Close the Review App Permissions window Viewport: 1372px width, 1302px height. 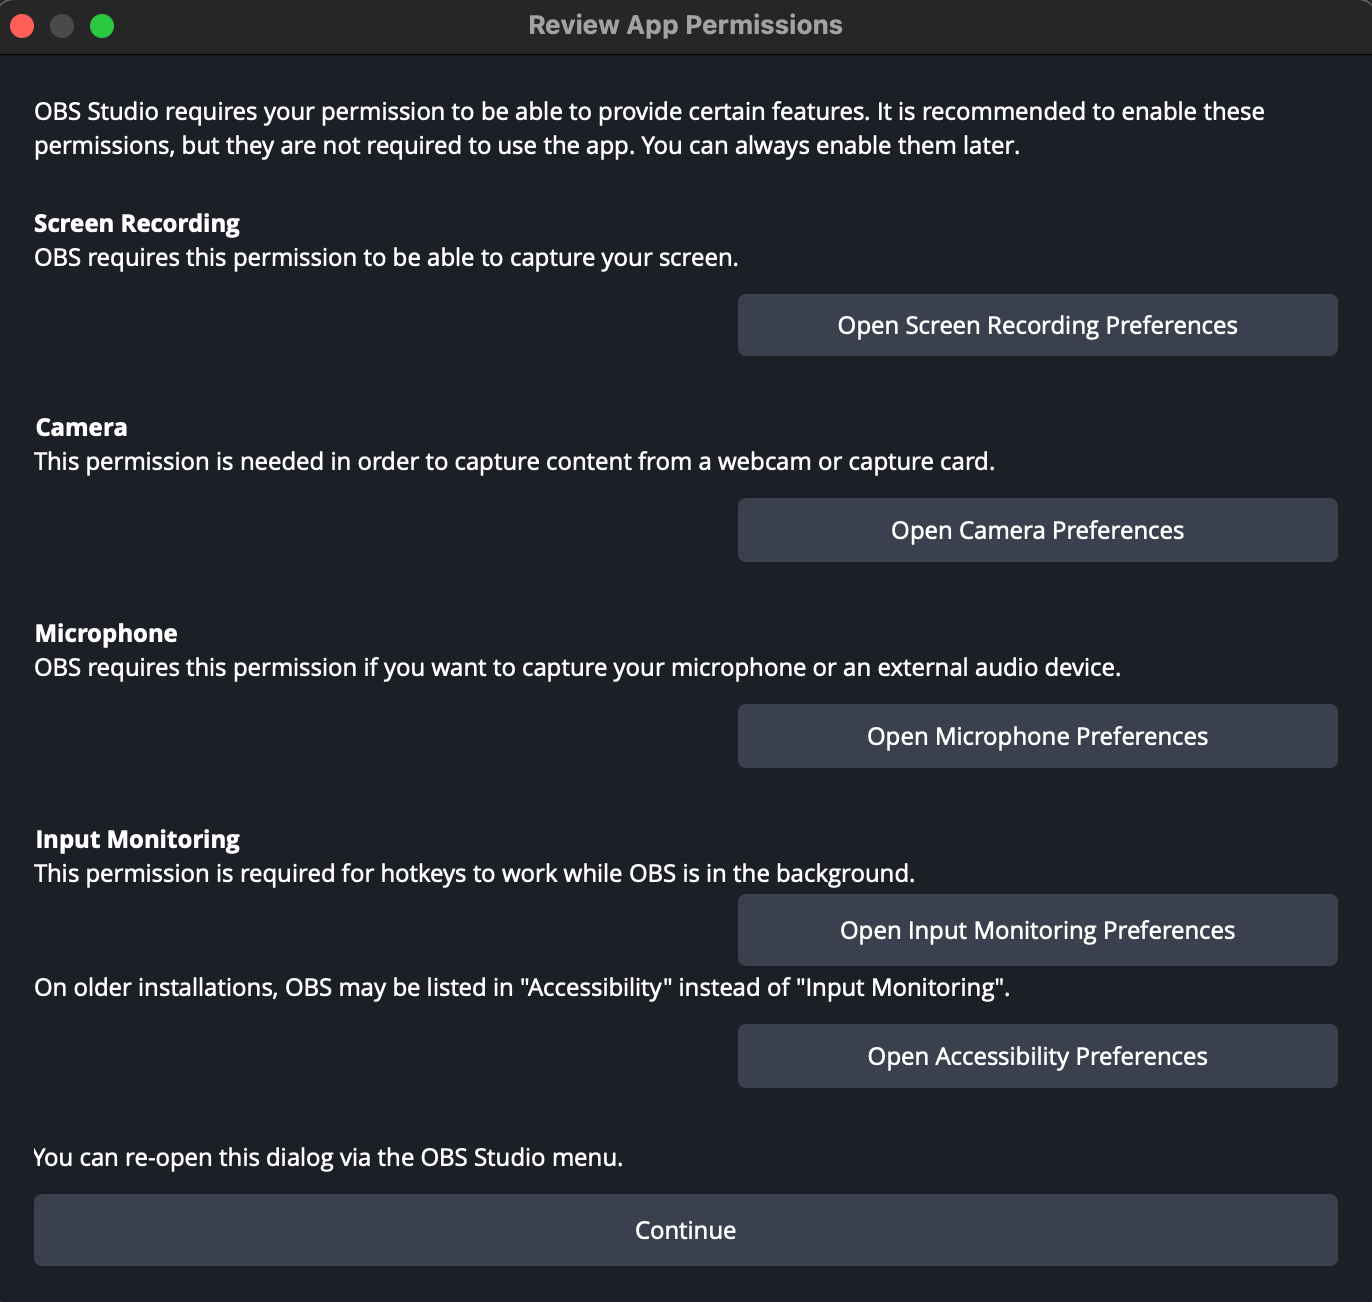click(x=22, y=26)
